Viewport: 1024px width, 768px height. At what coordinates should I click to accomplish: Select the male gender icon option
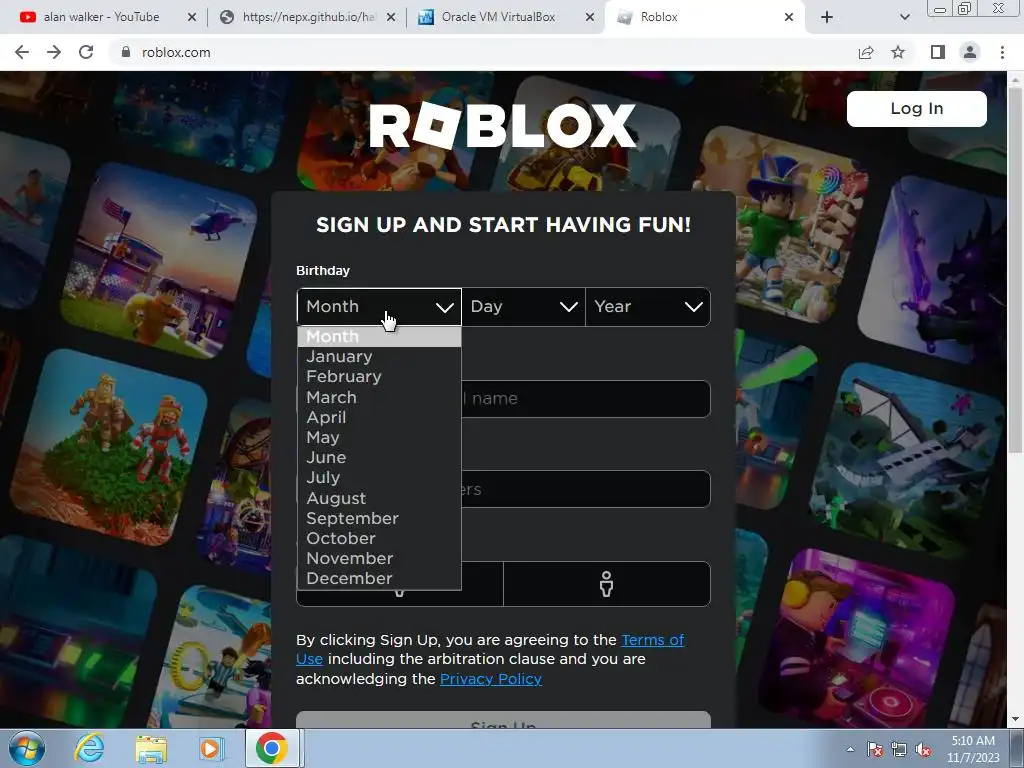[607, 584]
